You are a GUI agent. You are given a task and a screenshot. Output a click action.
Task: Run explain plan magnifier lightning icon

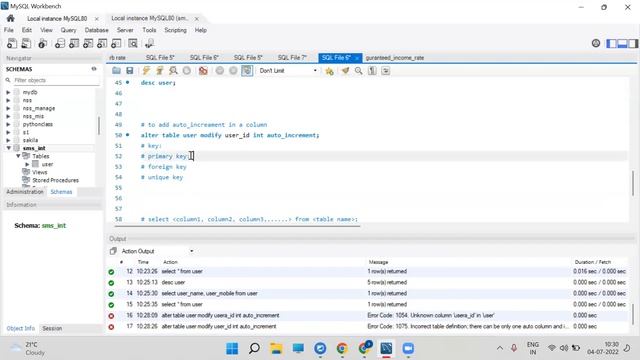(x=173, y=71)
